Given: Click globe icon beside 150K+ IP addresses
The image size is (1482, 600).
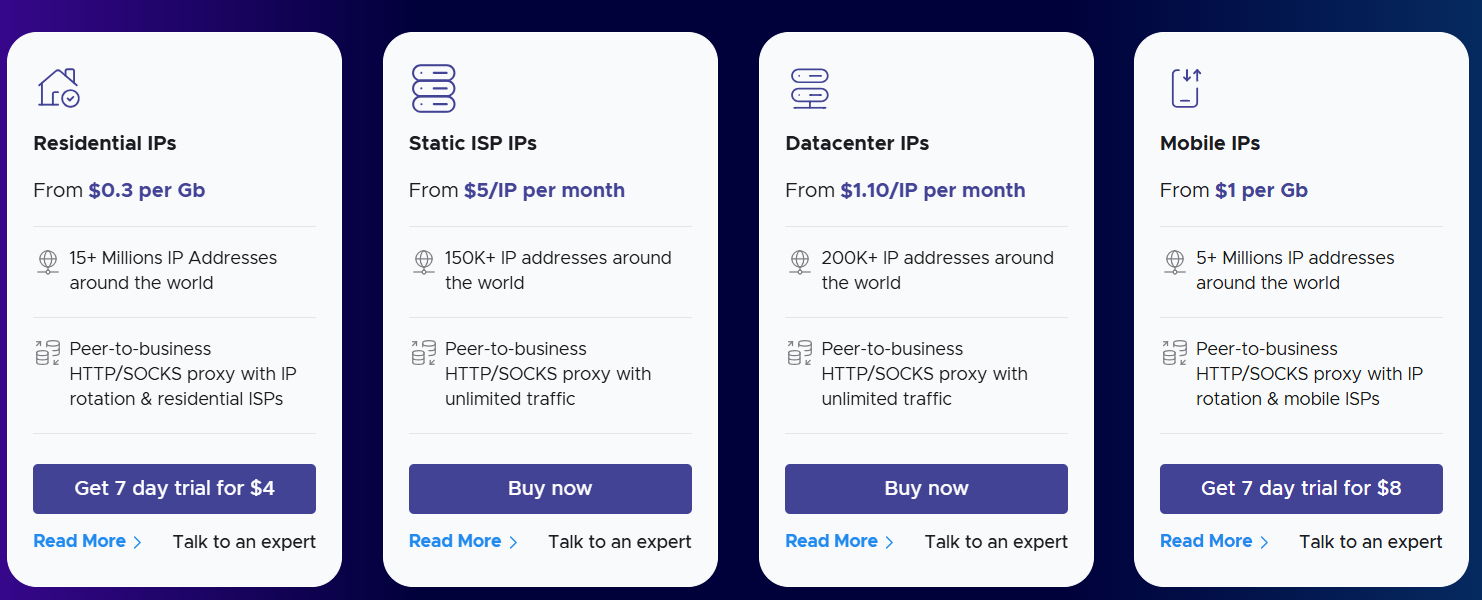Looking at the screenshot, I should (423, 261).
